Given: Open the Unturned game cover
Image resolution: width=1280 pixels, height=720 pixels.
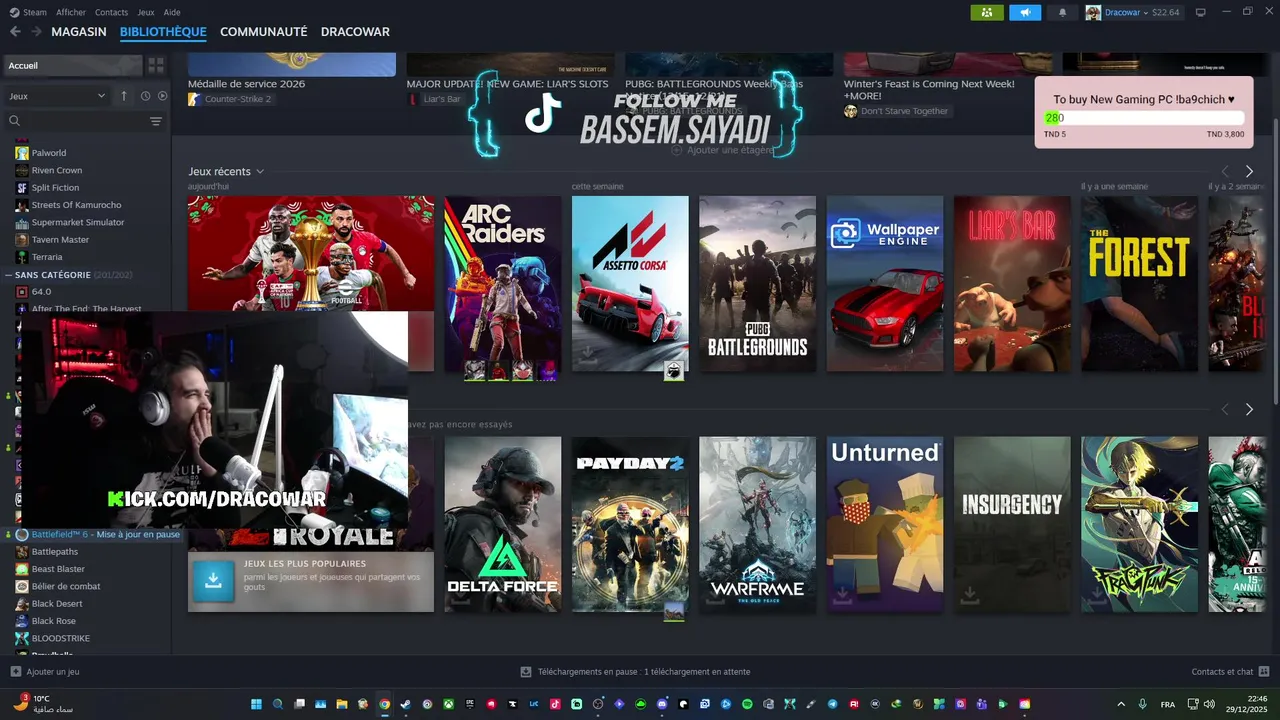Looking at the screenshot, I should click(x=885, y=524).
